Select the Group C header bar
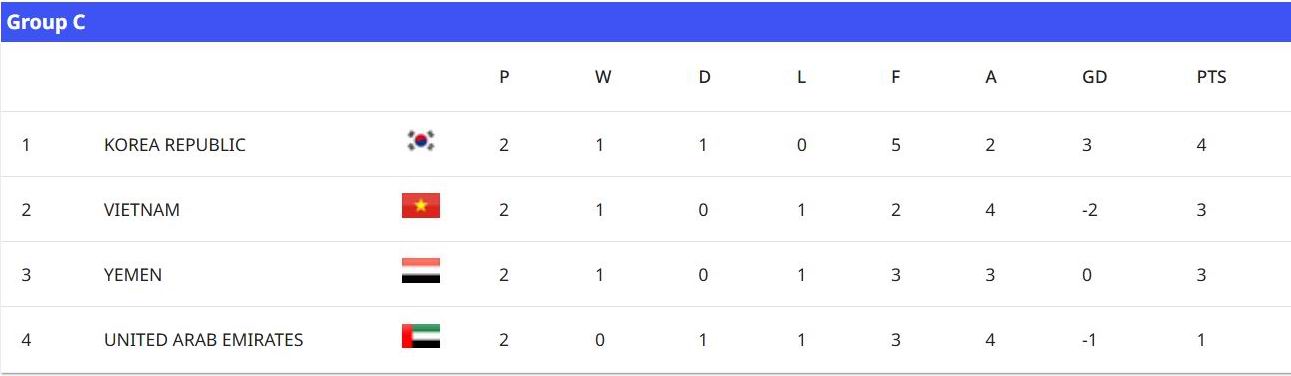 (645, 22)
